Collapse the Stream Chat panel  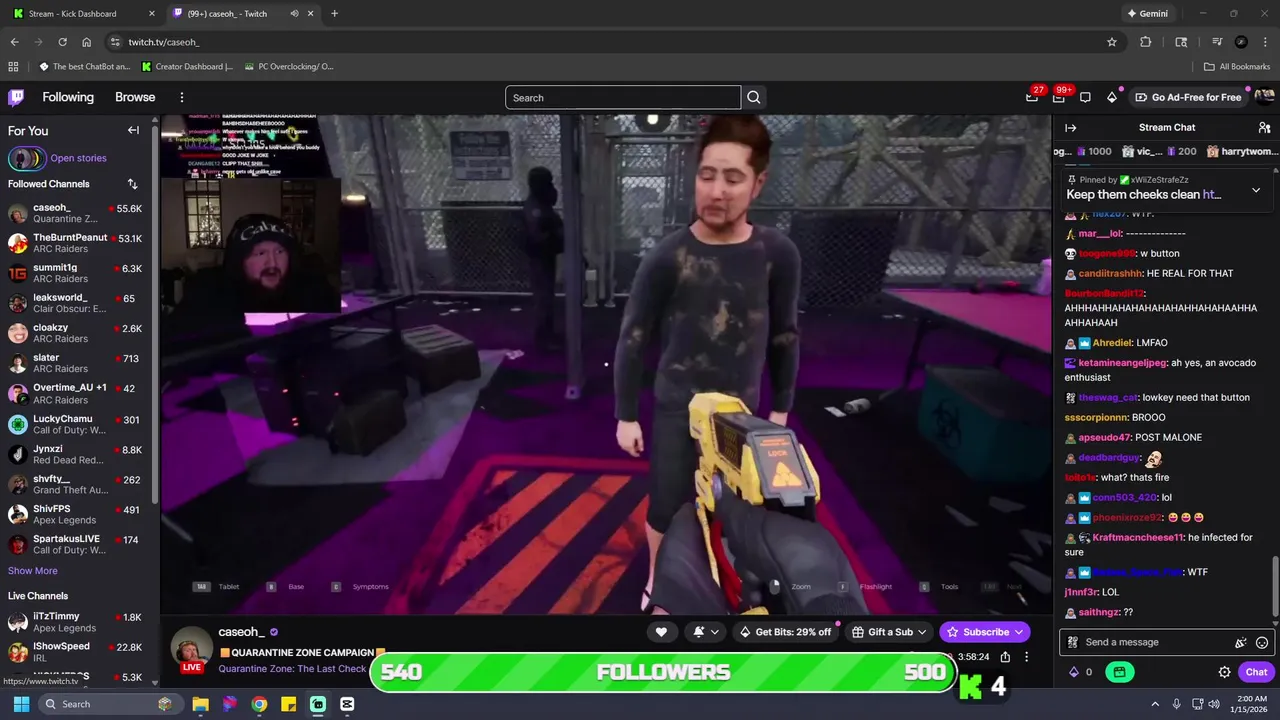pos(1070,128)
